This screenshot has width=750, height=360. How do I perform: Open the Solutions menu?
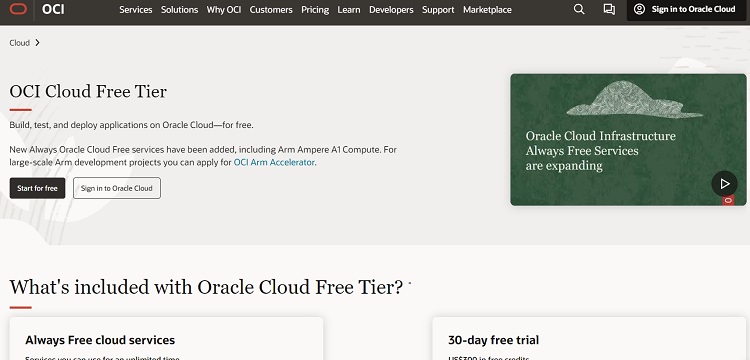point(179,10)
